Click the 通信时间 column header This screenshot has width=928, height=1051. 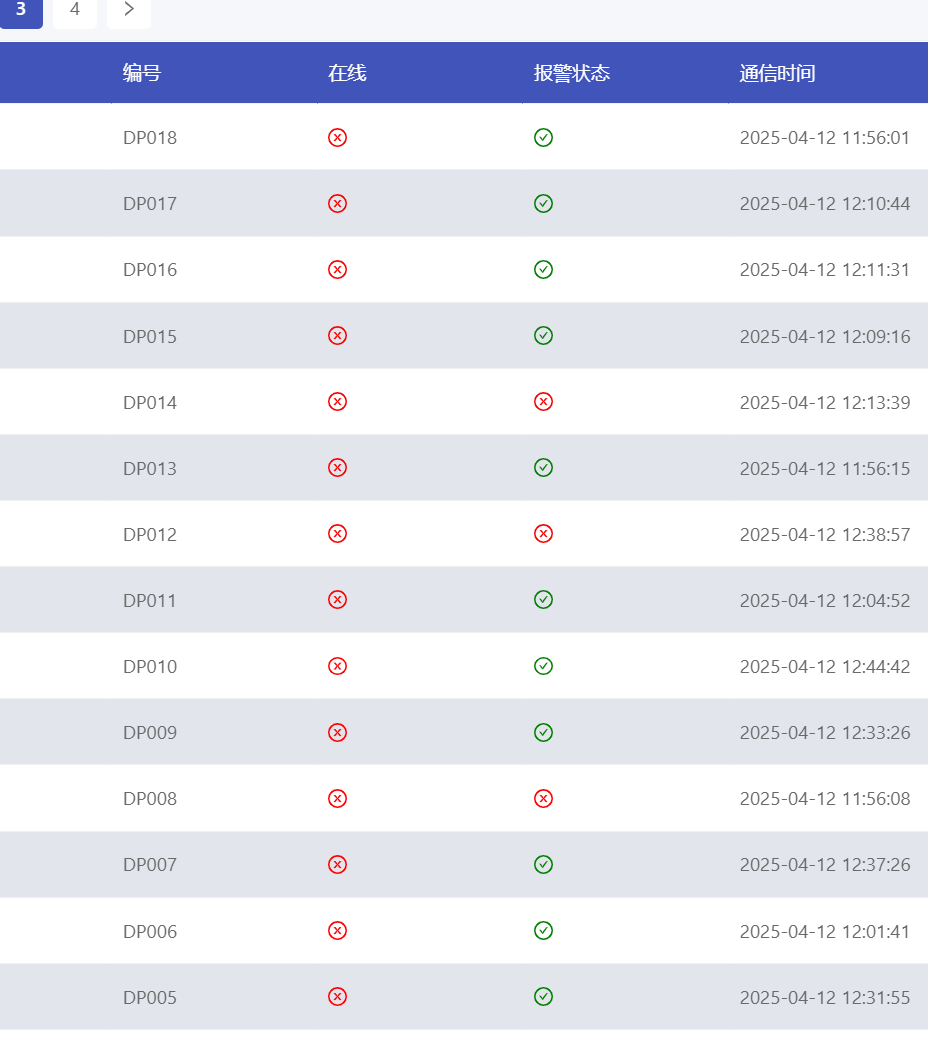pyautogui.click(x=778, y=72)
